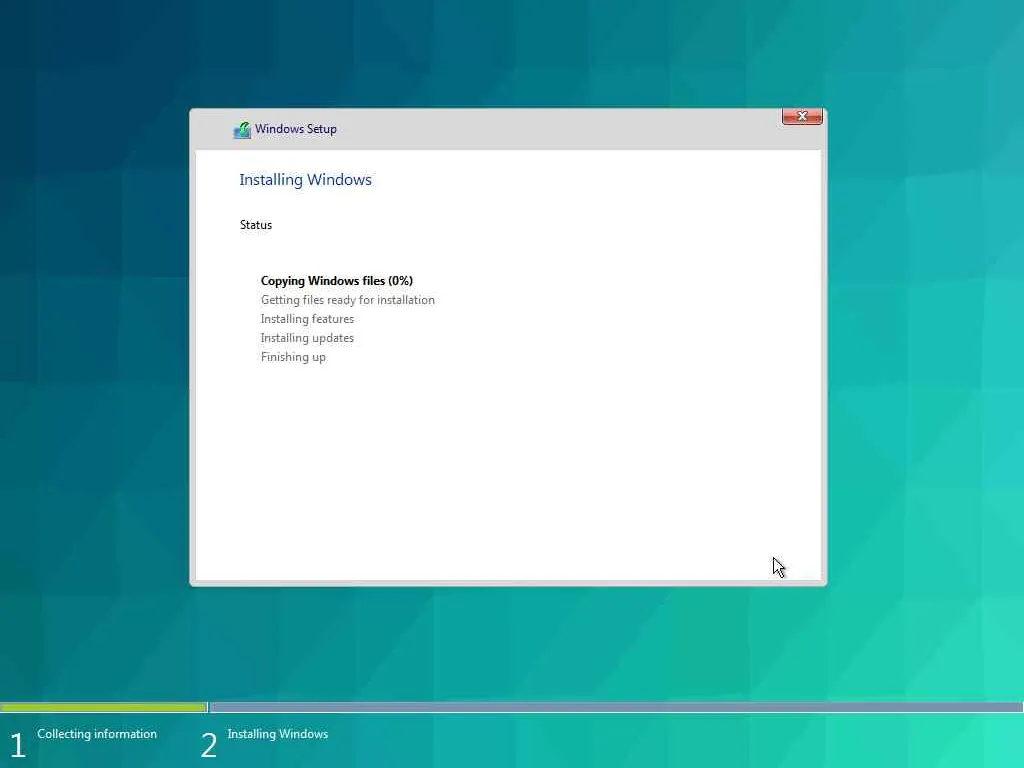
Task: Select 'Copying Windows files (0%)' status line
Action: point(336,281)
